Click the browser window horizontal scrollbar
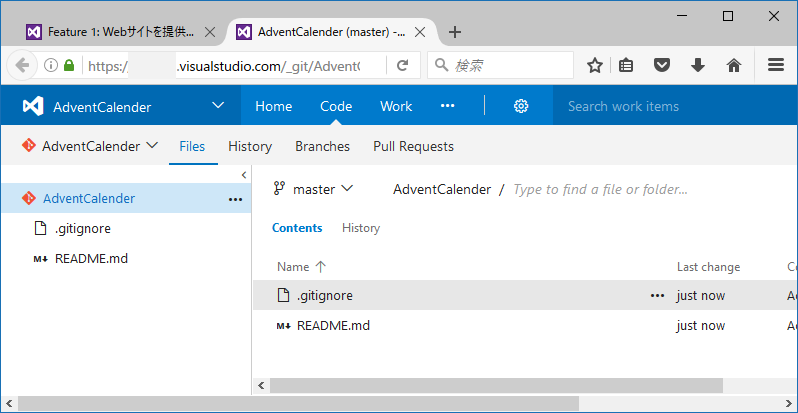This screenshot has height=413, width=798. [x=298, y=404]
